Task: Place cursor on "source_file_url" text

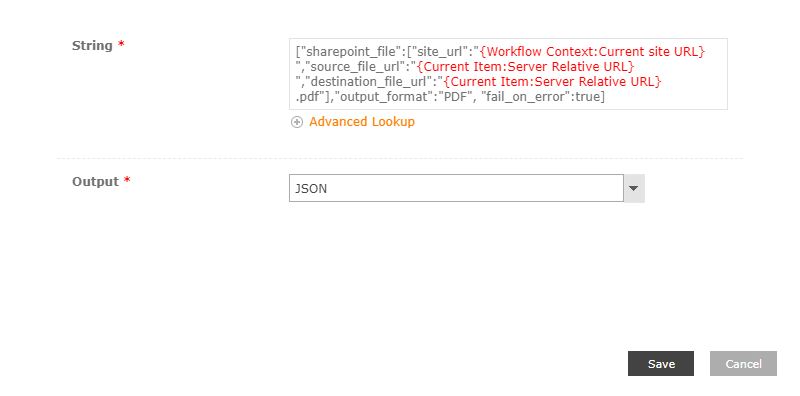Action: [355, 66]
